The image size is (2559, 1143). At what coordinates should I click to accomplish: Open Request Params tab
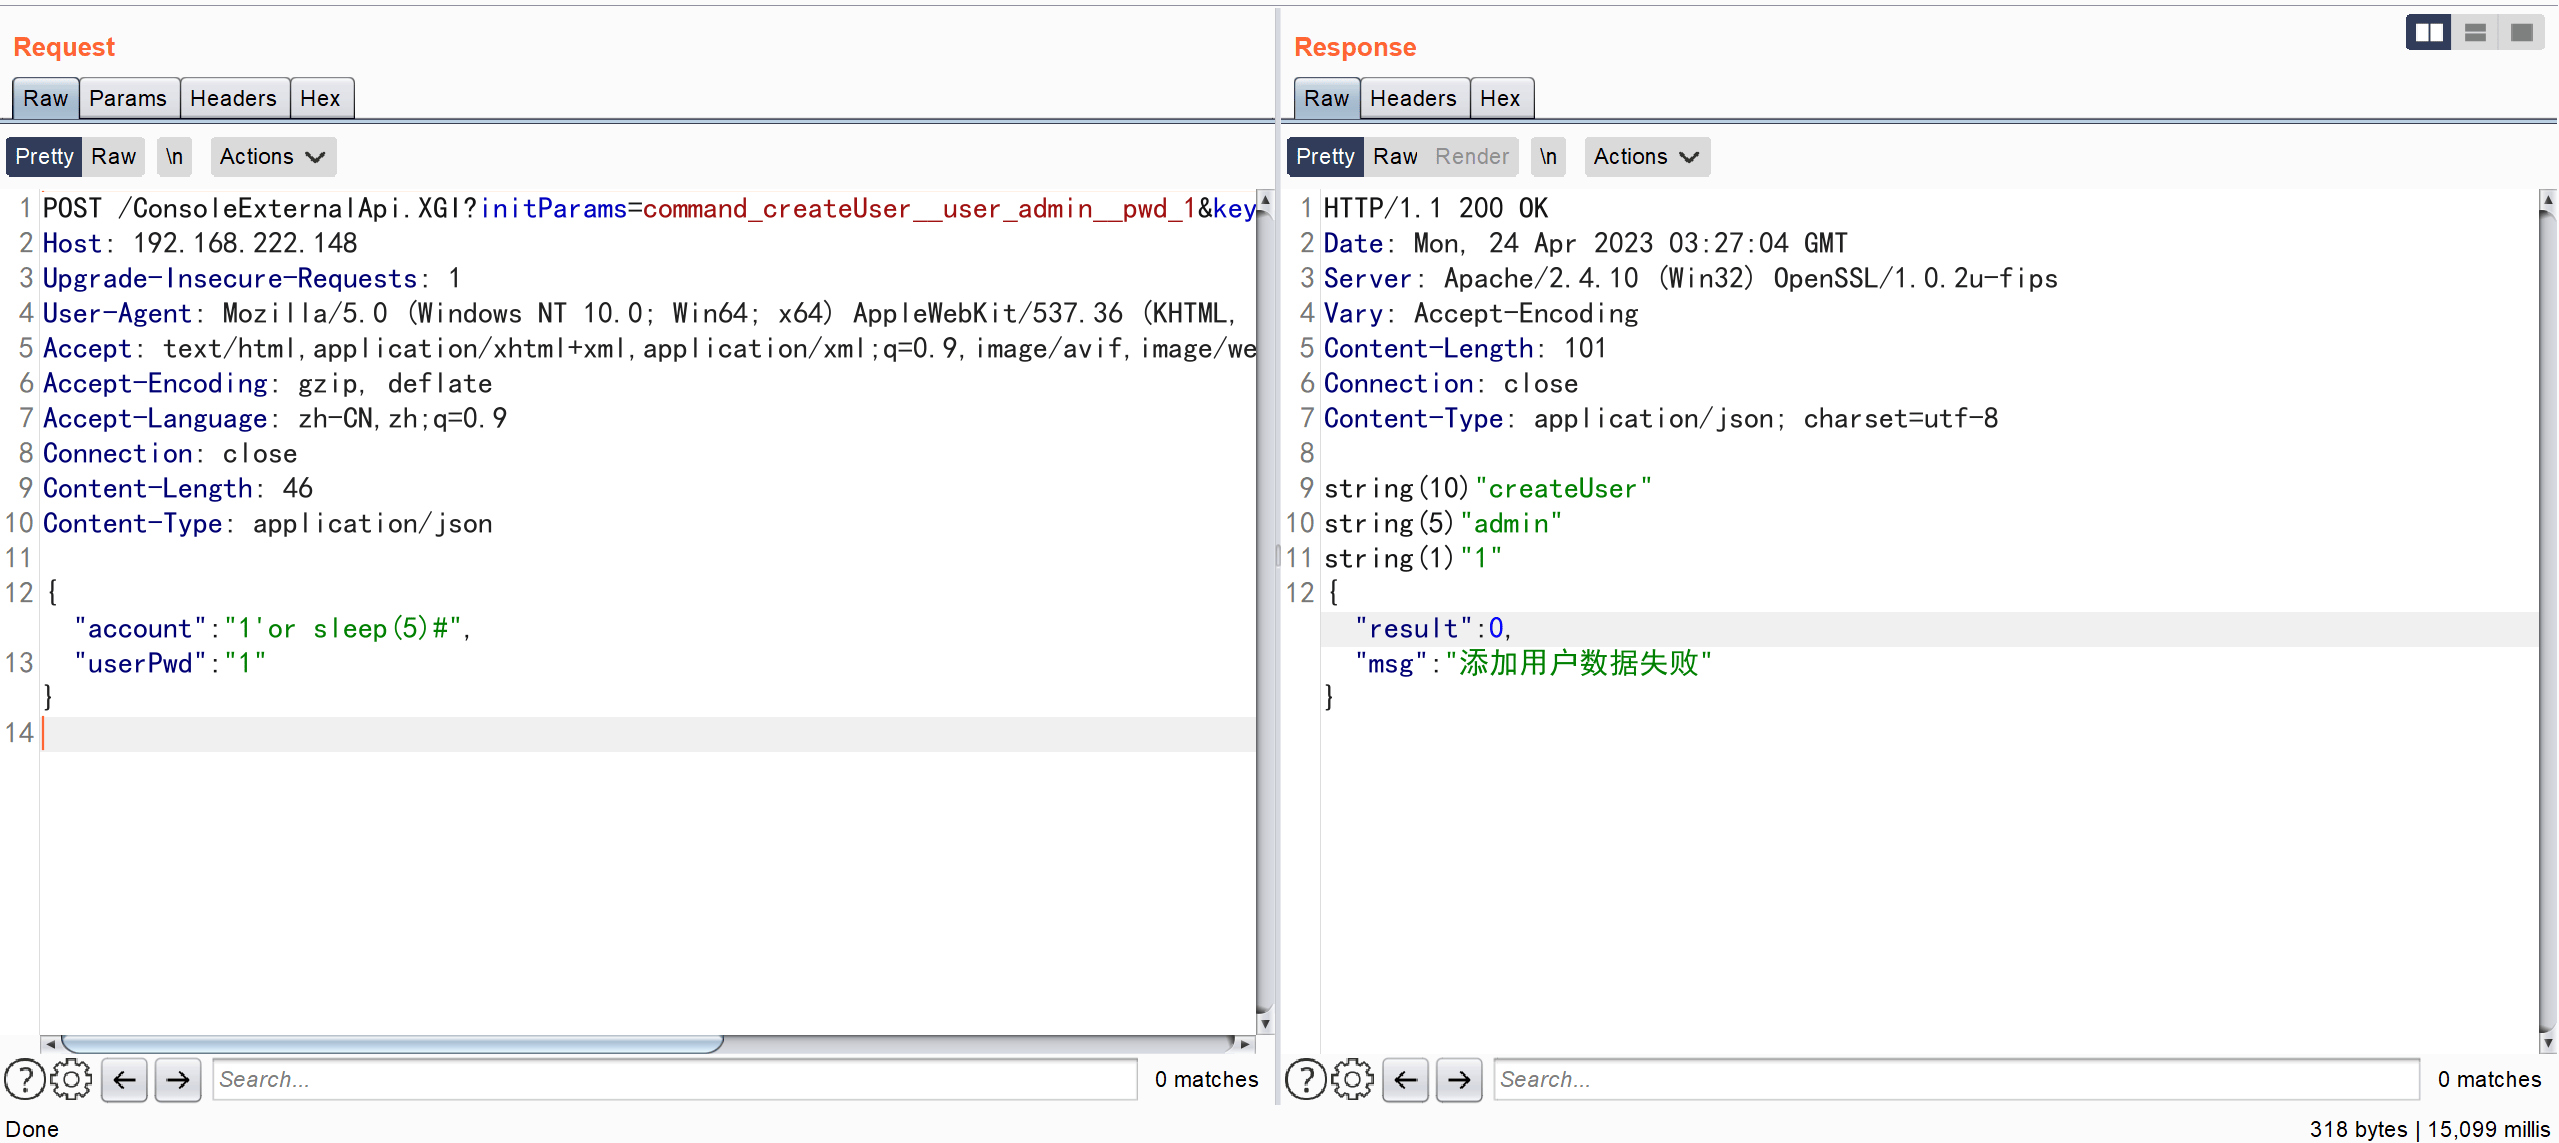click(x=128, y=98)
